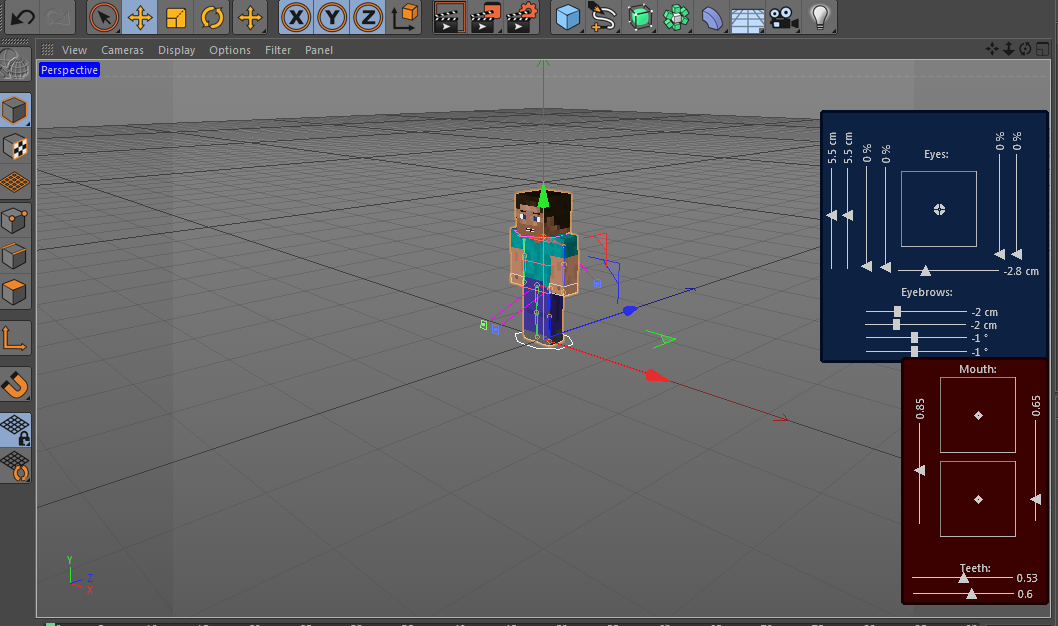
Task: Click the Undo arrow icon
Action: click(22, 17)
